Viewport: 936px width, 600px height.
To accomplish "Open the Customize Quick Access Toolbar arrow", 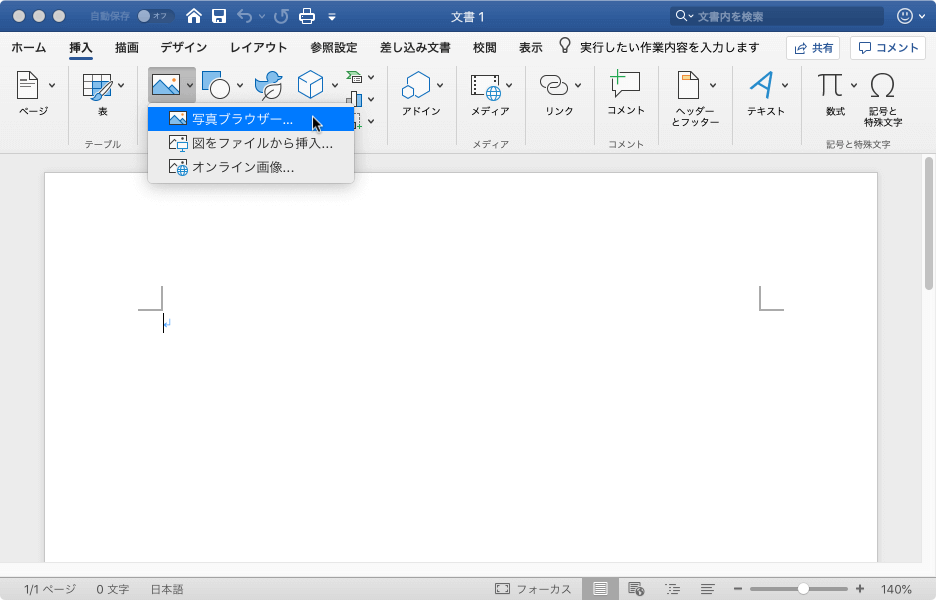I will (x=332, y=17).
